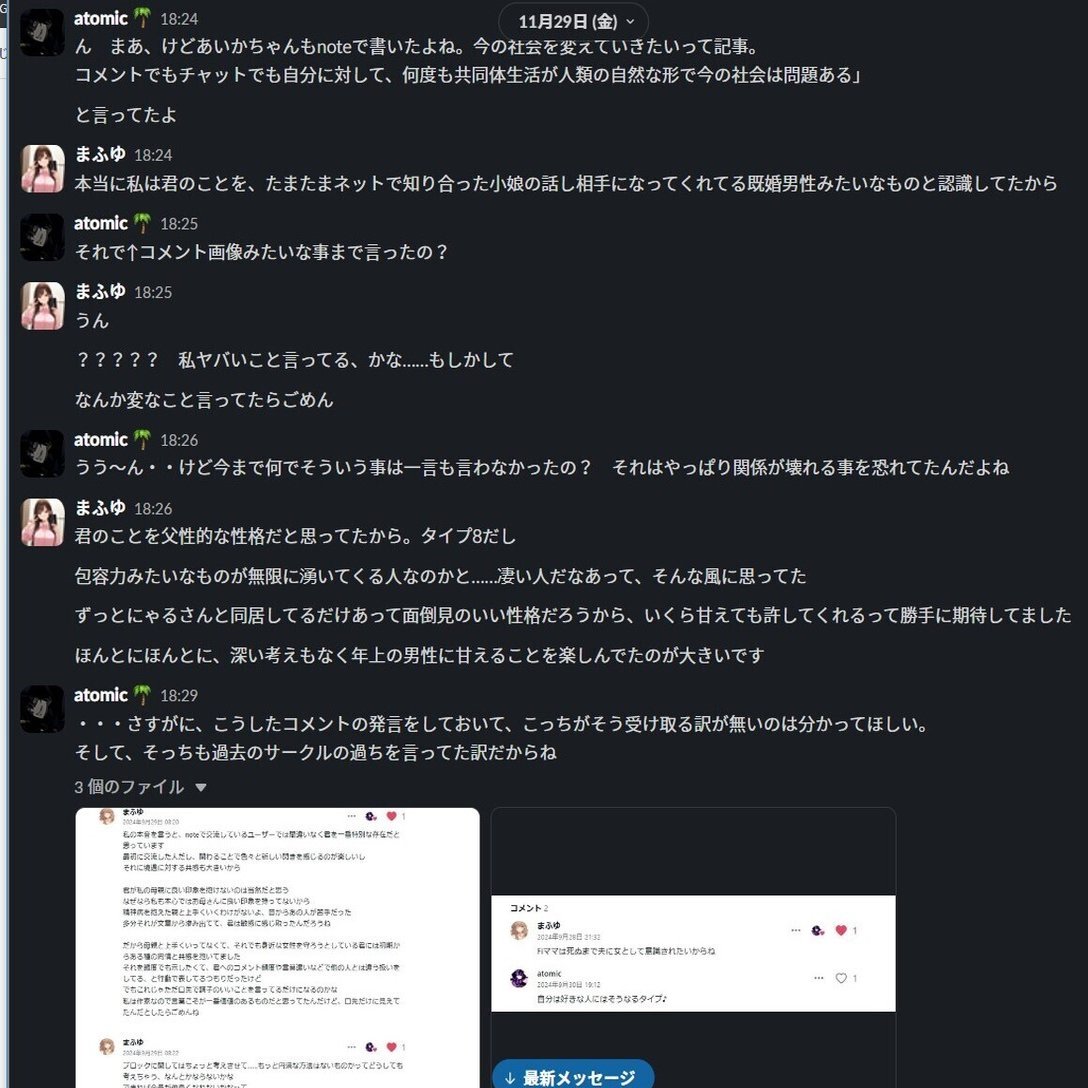The image size is (1088, 1088).
Task: Click palm tree status emoji beside atomic at 18:24
Action: coord(142,18)
